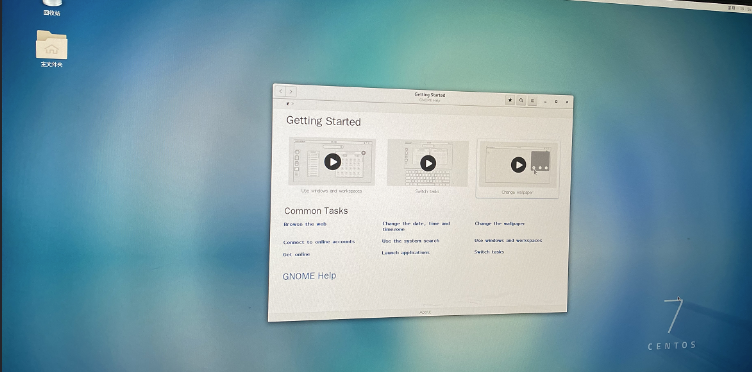This screenshot has width=752, height=372.
Task: Open the Launch applications link
Action: [405, 253]
